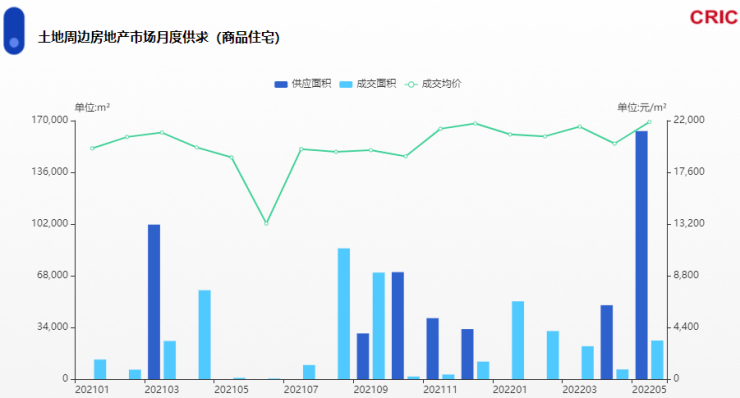Screen dimensions: 740x398
Task: Toggle the 成交面积 legend entry
Action: click(x=368, y=84)
